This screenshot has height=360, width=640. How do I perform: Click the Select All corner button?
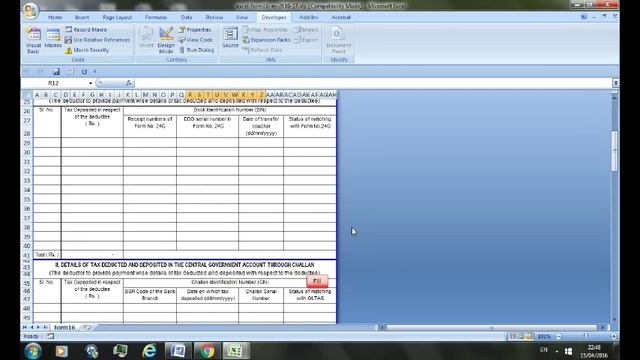pos(27,95)
